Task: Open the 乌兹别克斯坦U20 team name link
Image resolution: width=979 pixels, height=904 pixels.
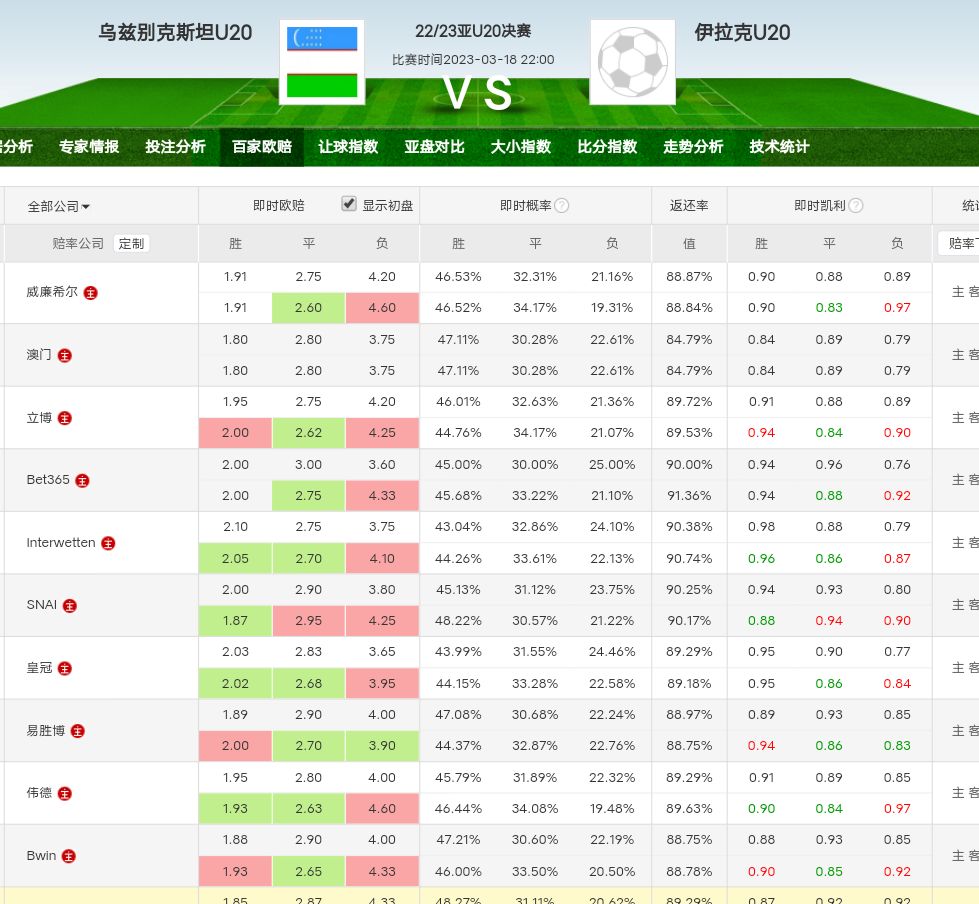Action: tap(175, 33)
